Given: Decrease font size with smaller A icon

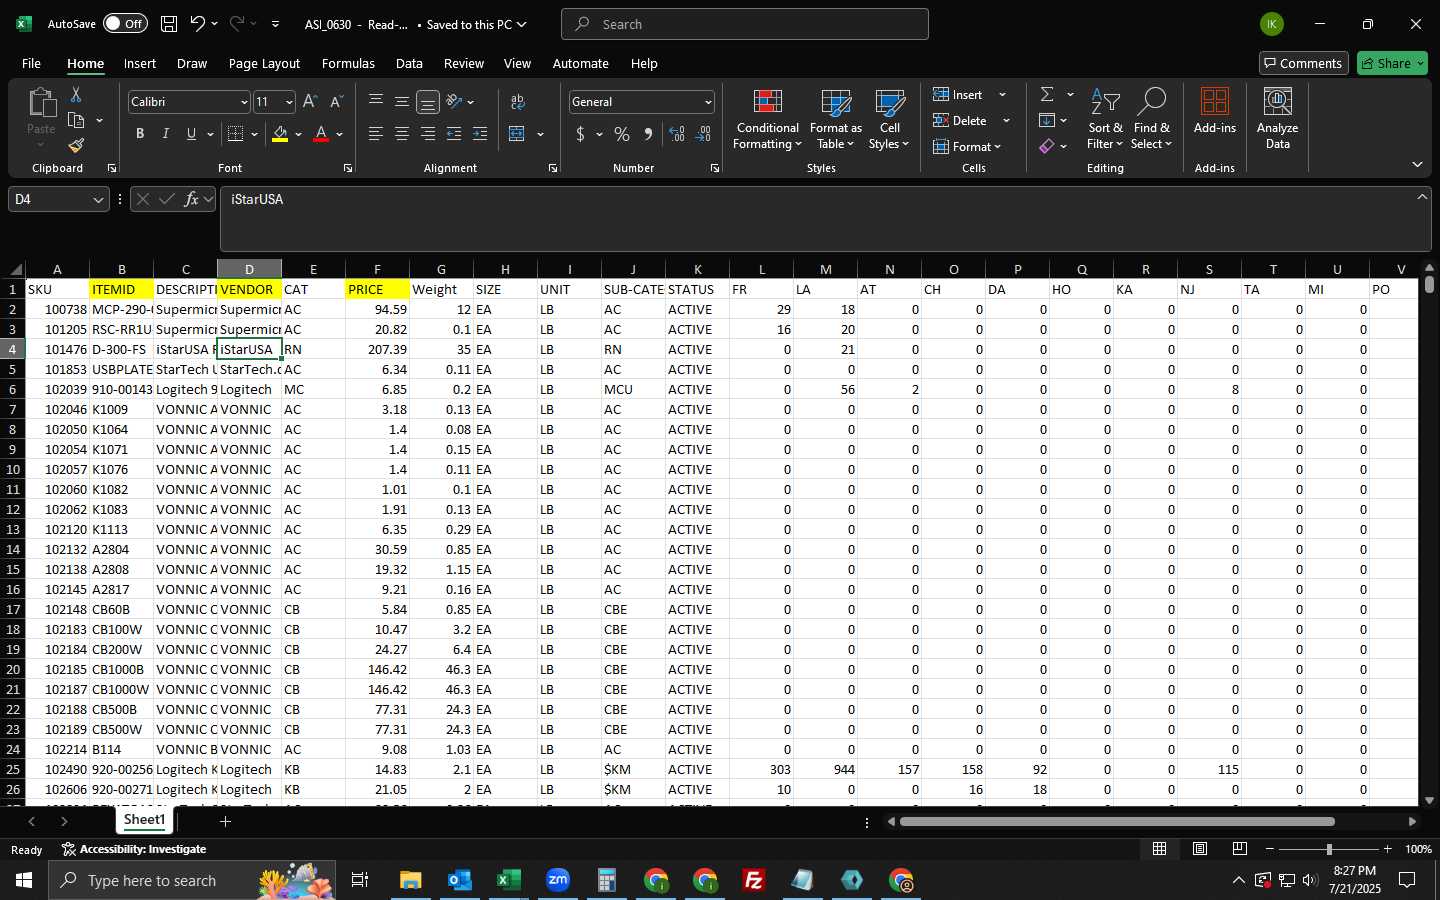Looking at the screenshot, I should tap(336, 102).
